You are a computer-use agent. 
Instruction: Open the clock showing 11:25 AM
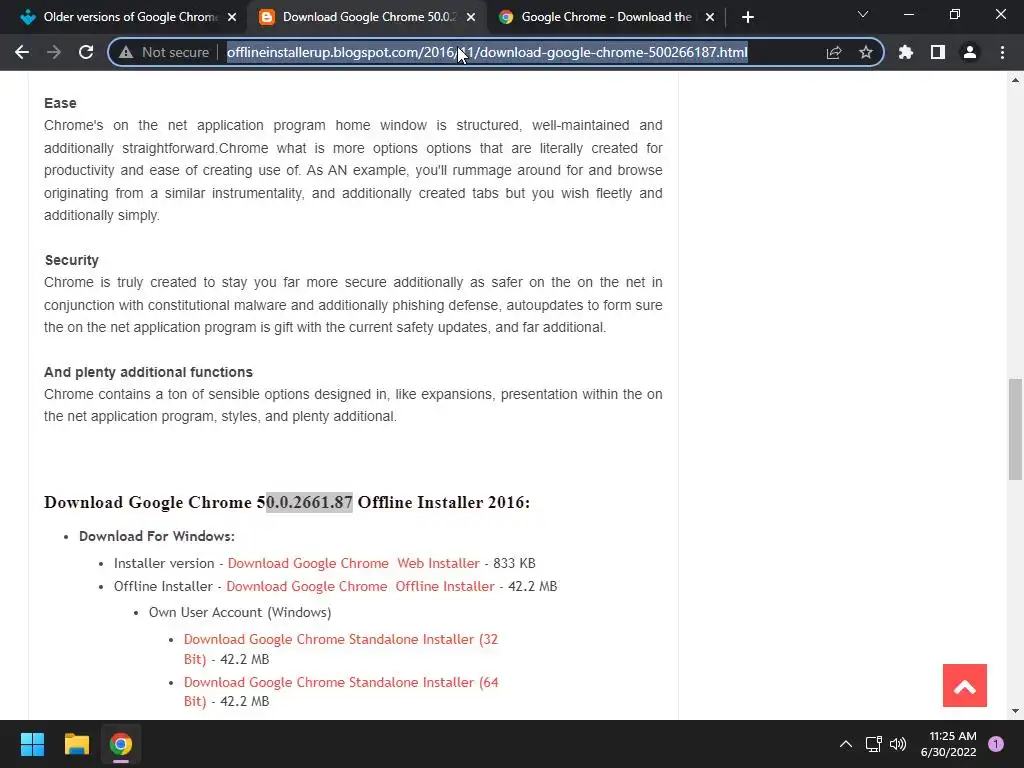click(x=948, y=744)
